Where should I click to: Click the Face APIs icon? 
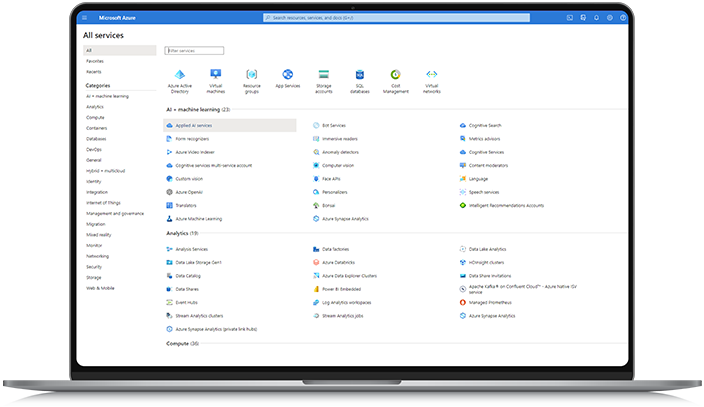pos(316,179)
